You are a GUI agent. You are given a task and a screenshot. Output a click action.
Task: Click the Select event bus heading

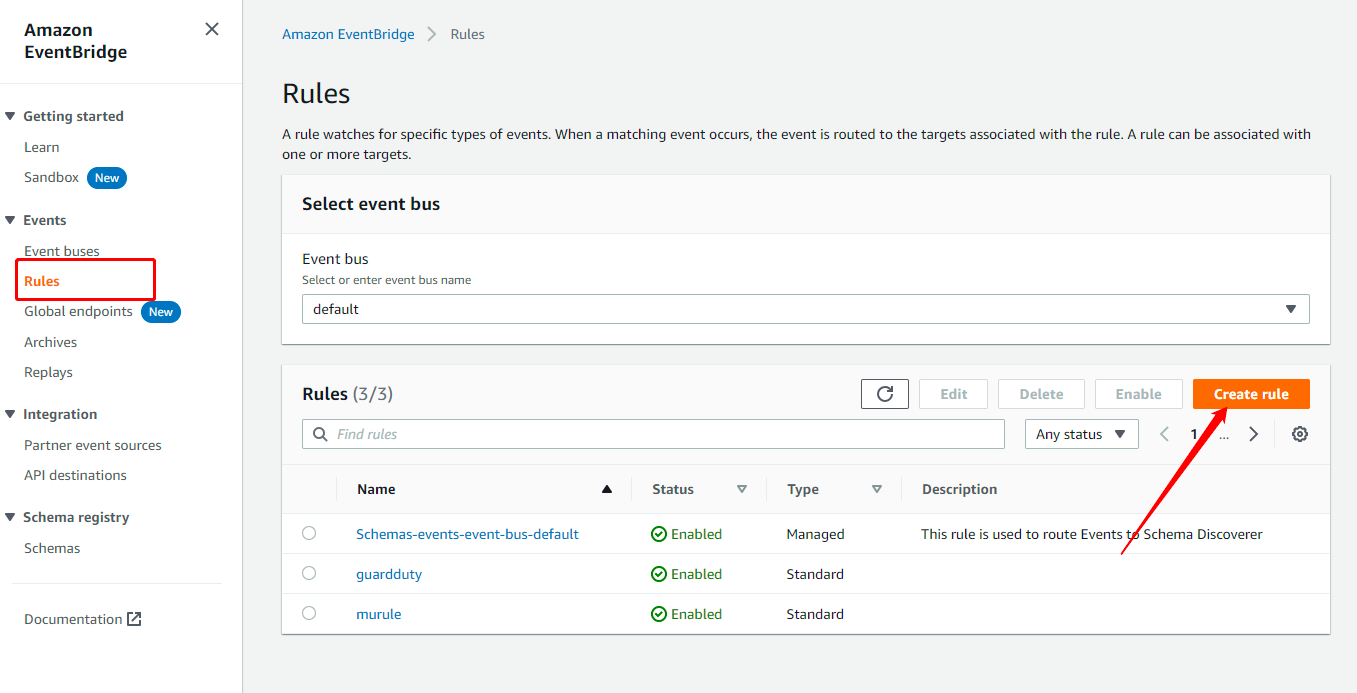point(371,204)
